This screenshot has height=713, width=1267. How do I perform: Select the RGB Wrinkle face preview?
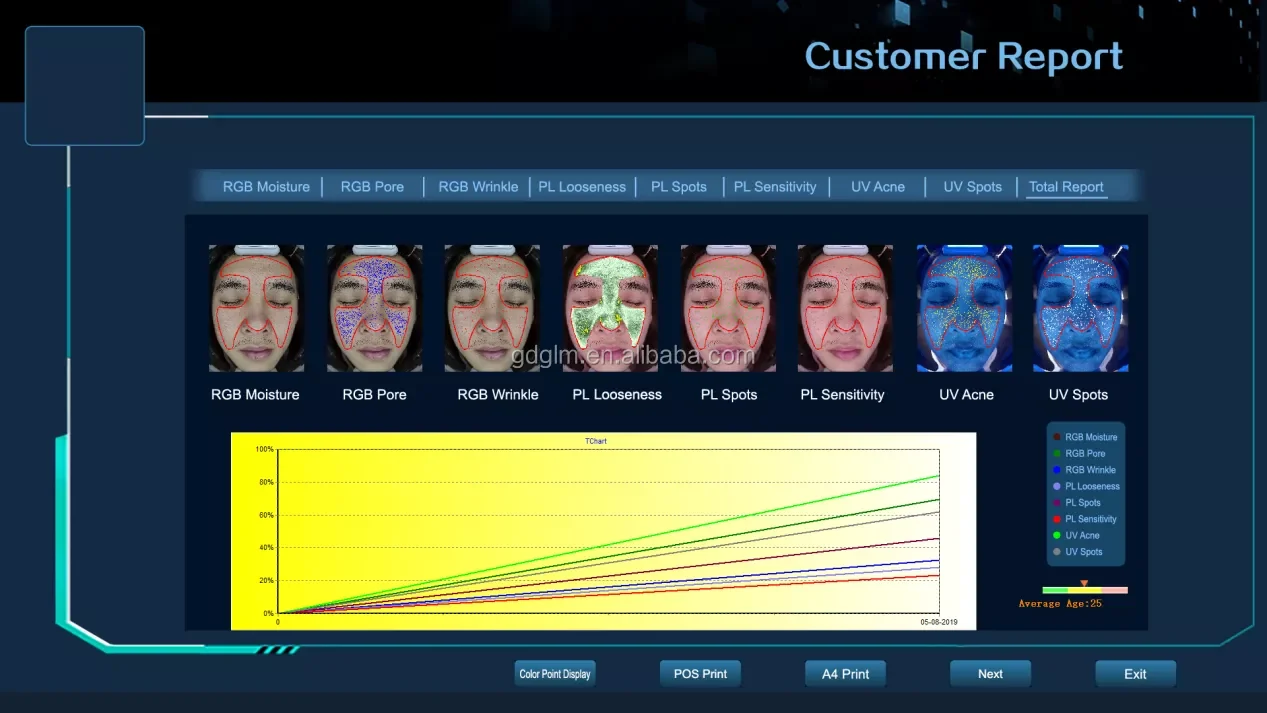(x=492, y=307)
